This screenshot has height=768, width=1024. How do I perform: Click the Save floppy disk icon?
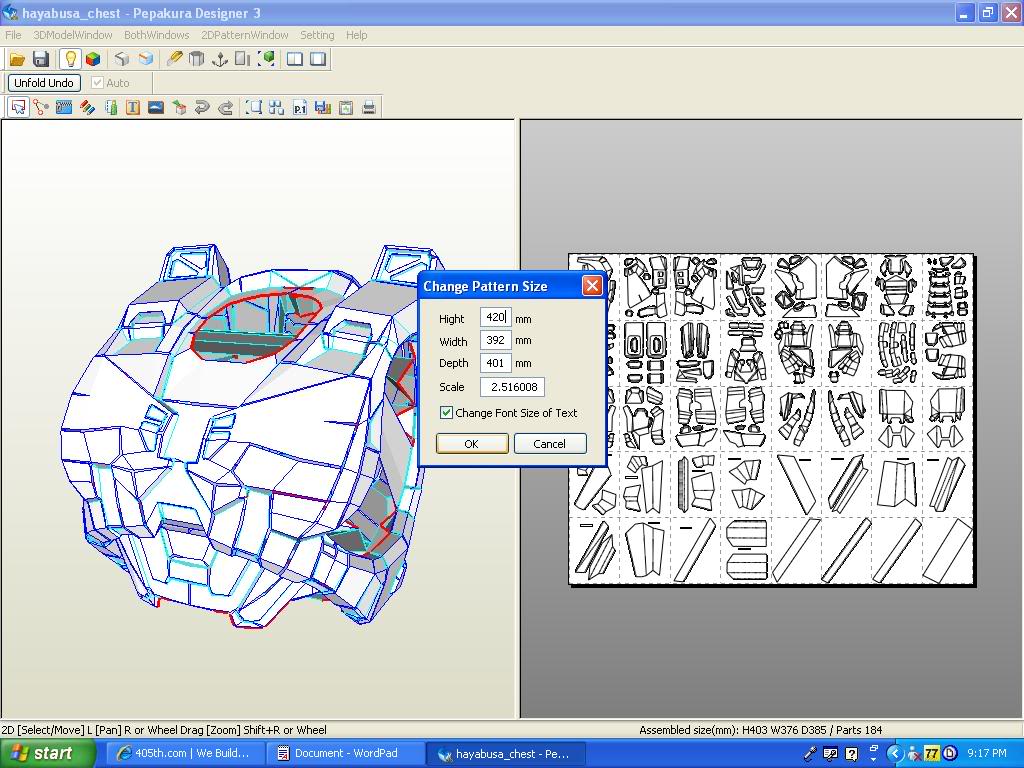tap(41, 59)
